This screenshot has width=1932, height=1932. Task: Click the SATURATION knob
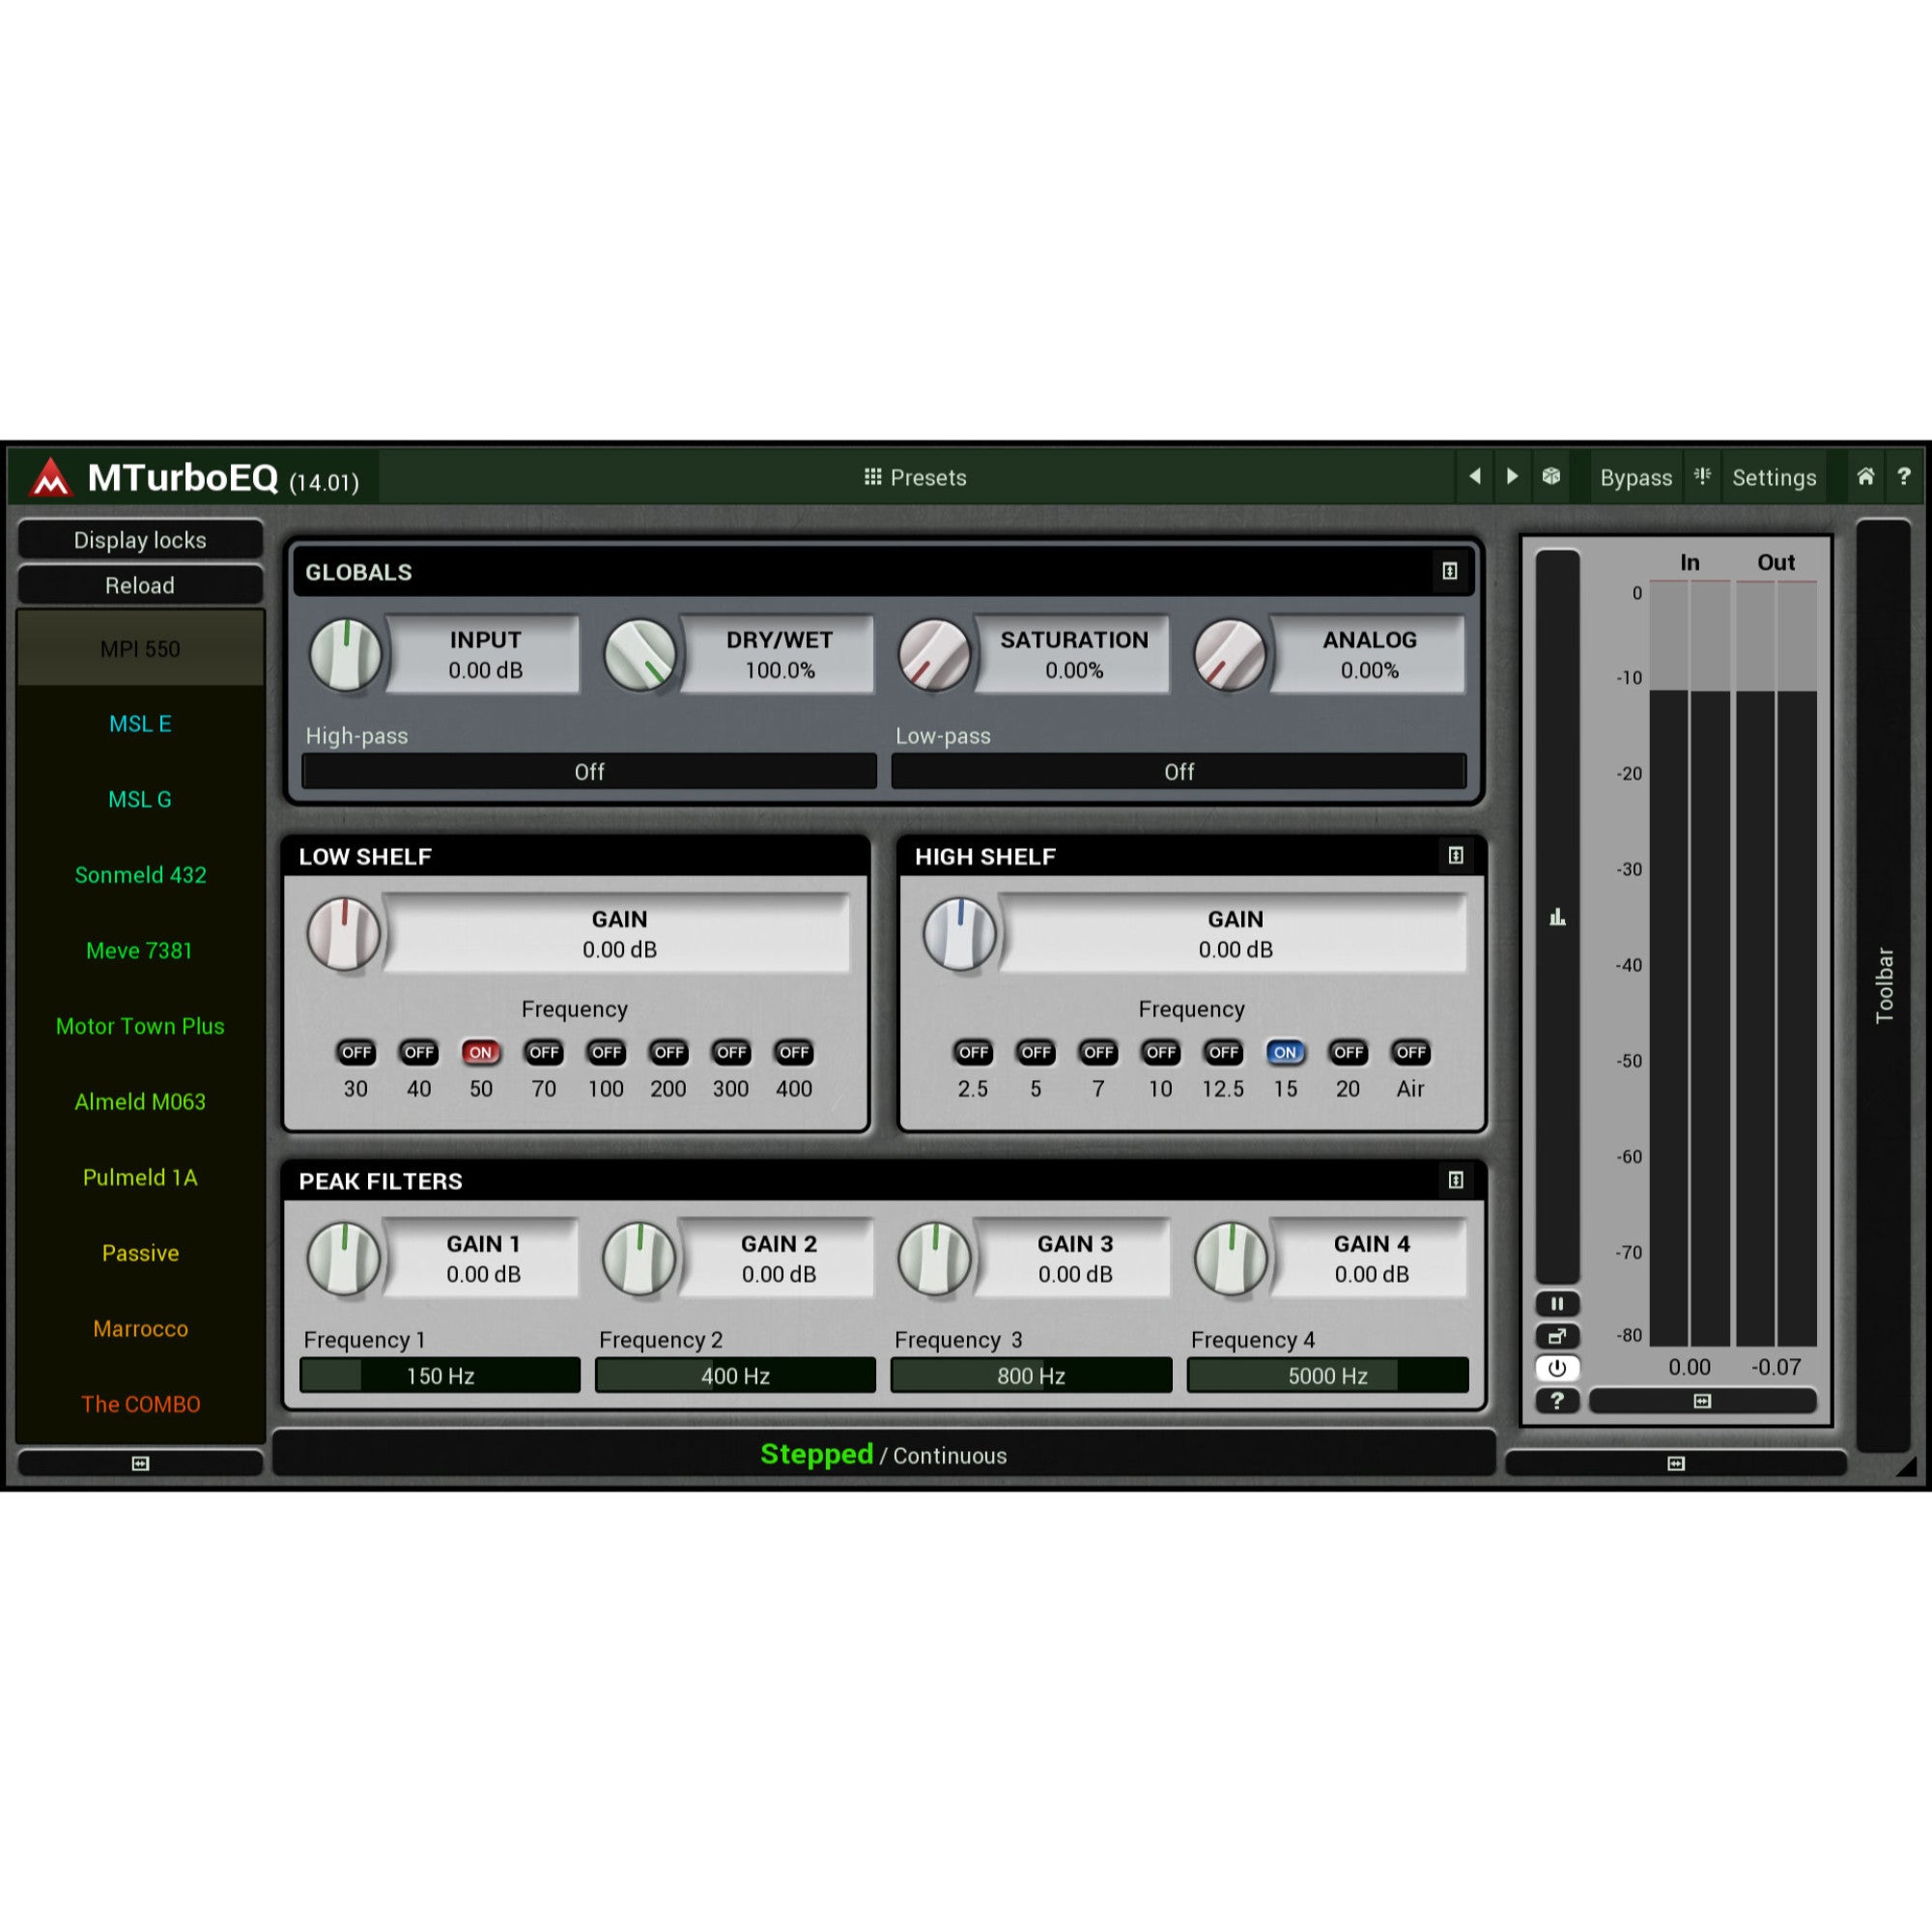pyautogui.click(x=934, y=655)
